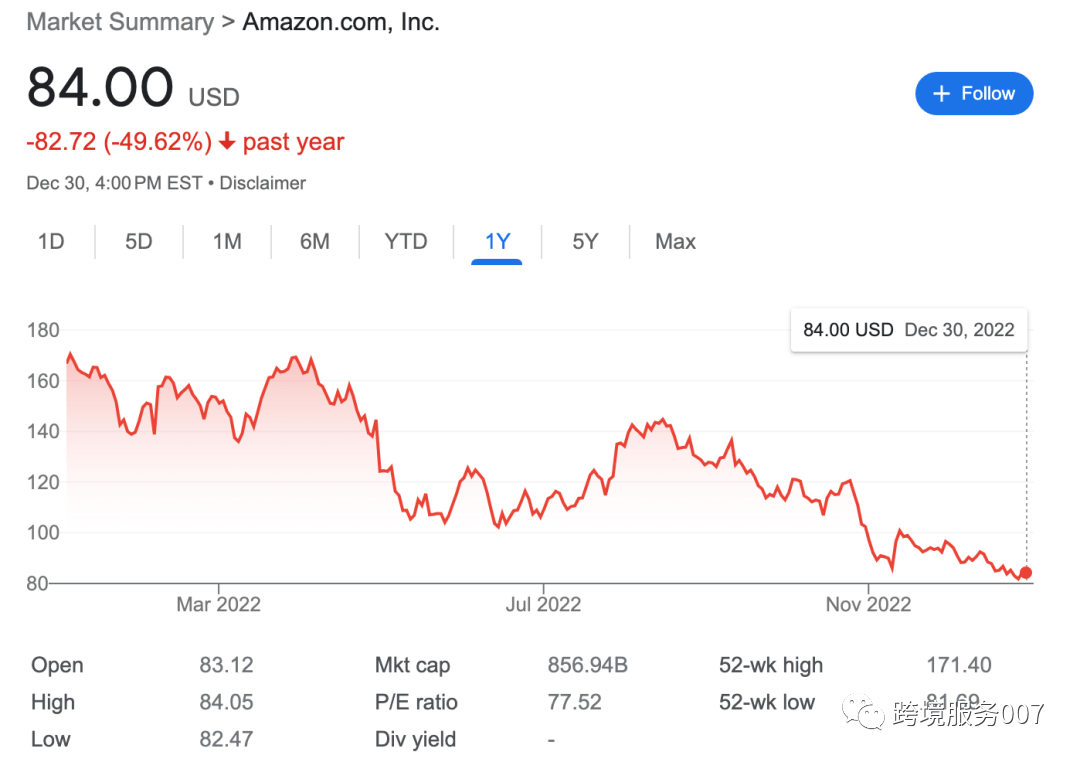
Task: Open the Max range tab
Action: (x=675, y=242)
